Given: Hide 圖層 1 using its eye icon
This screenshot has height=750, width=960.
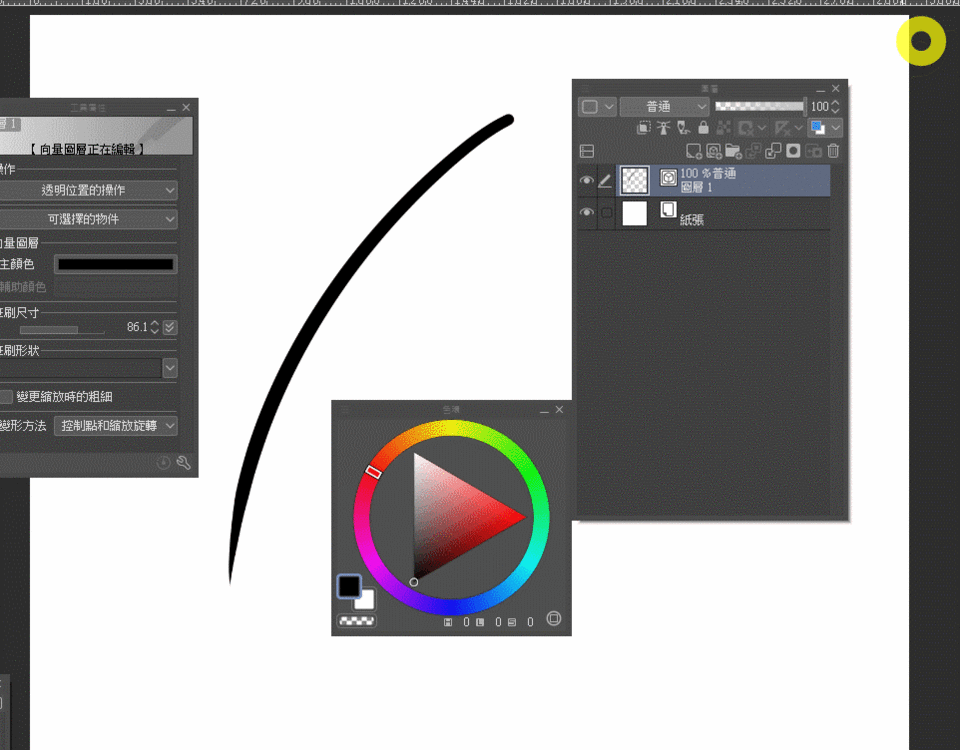Looking at the screenshot, I should (x=587, y=181).
